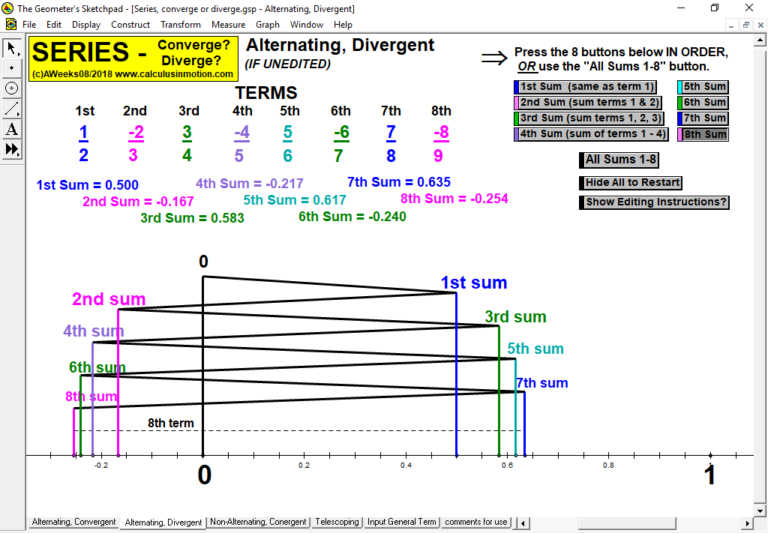
Task: Select the Straightedge segment tool
Action: pyautogui.click(x=12, y=108)
